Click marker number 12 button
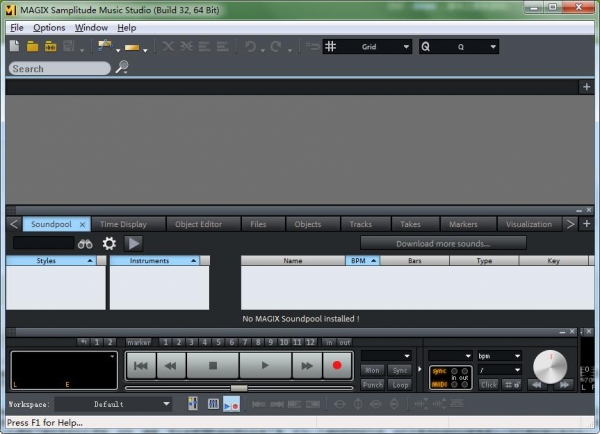The image size is (600, 434). click(310, 342)
